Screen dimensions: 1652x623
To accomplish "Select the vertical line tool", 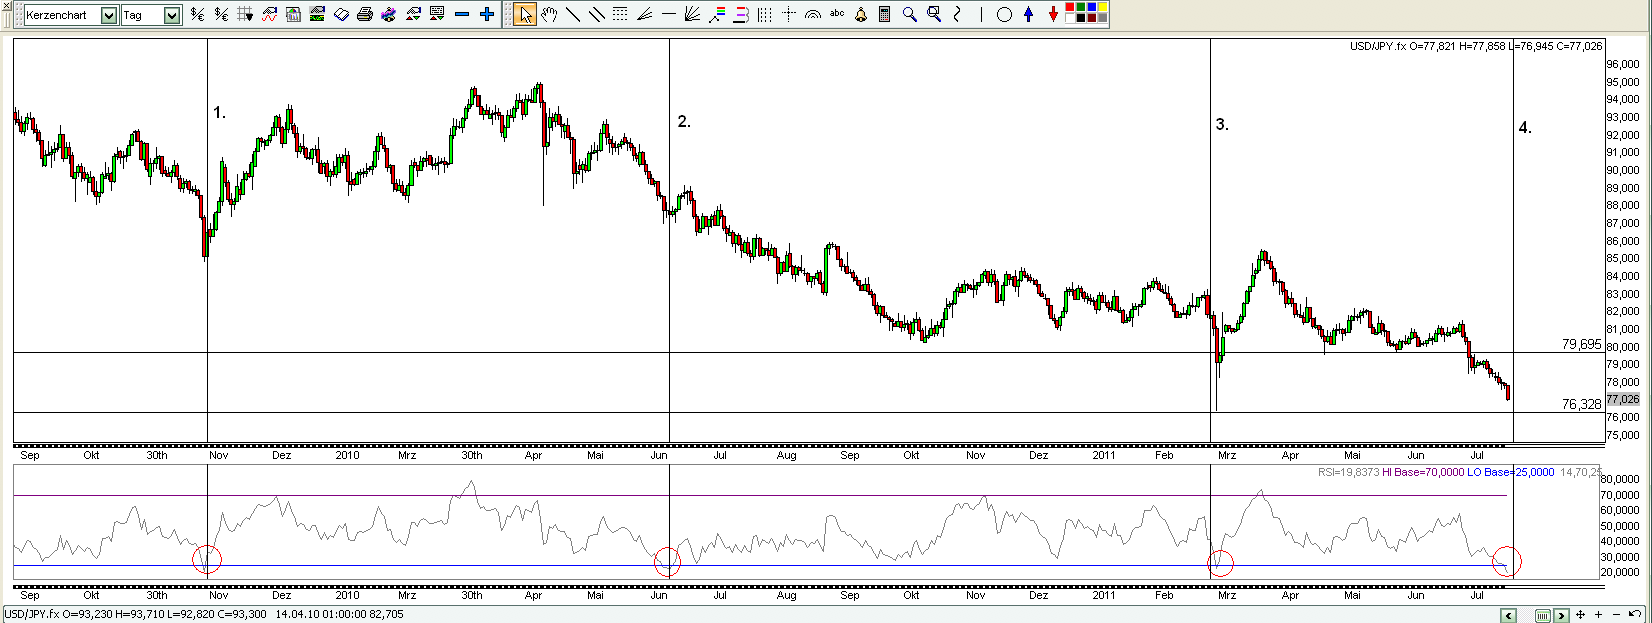I will [x=981, y=14].
